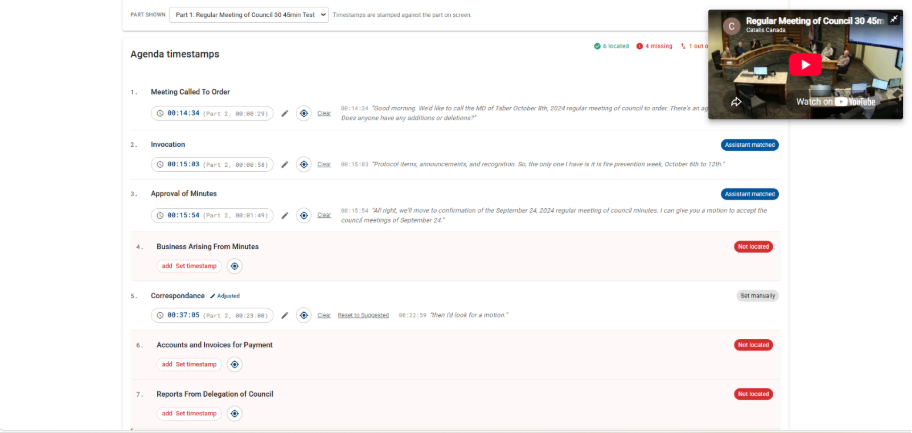Click the 'Approval of Minutes' title

pyautogui.click(x=184, y=193)
